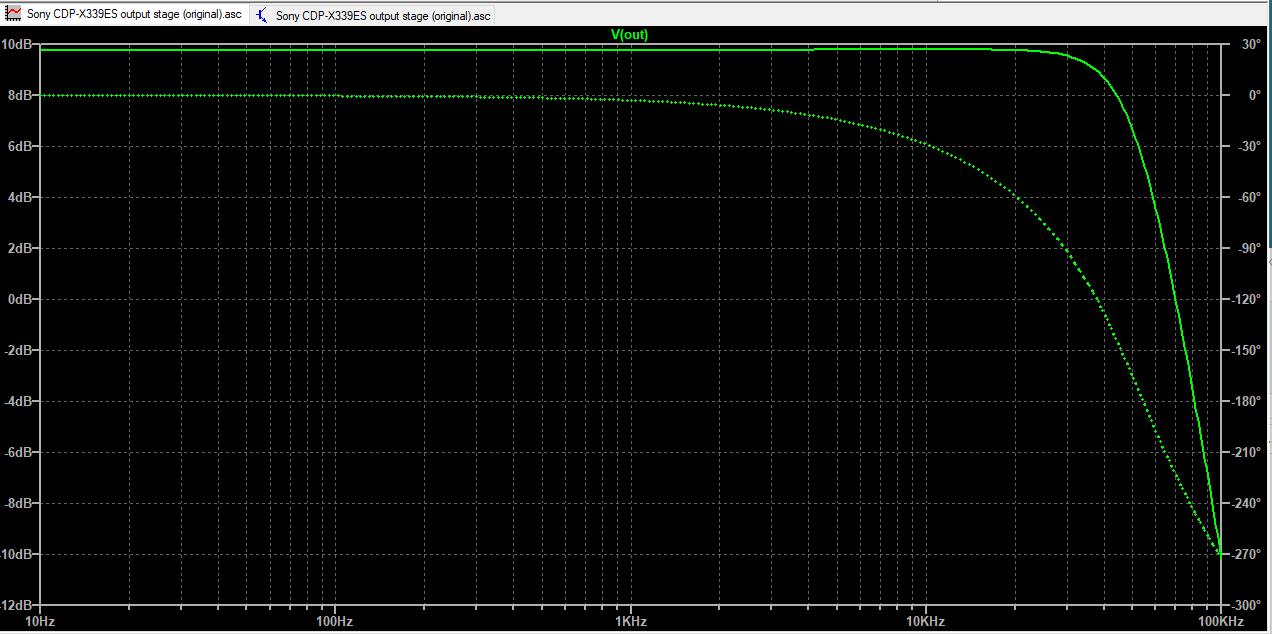1272x634 pixels.
Task: Click the 100KHz frequency axis label
Action: pos(1219,621)
